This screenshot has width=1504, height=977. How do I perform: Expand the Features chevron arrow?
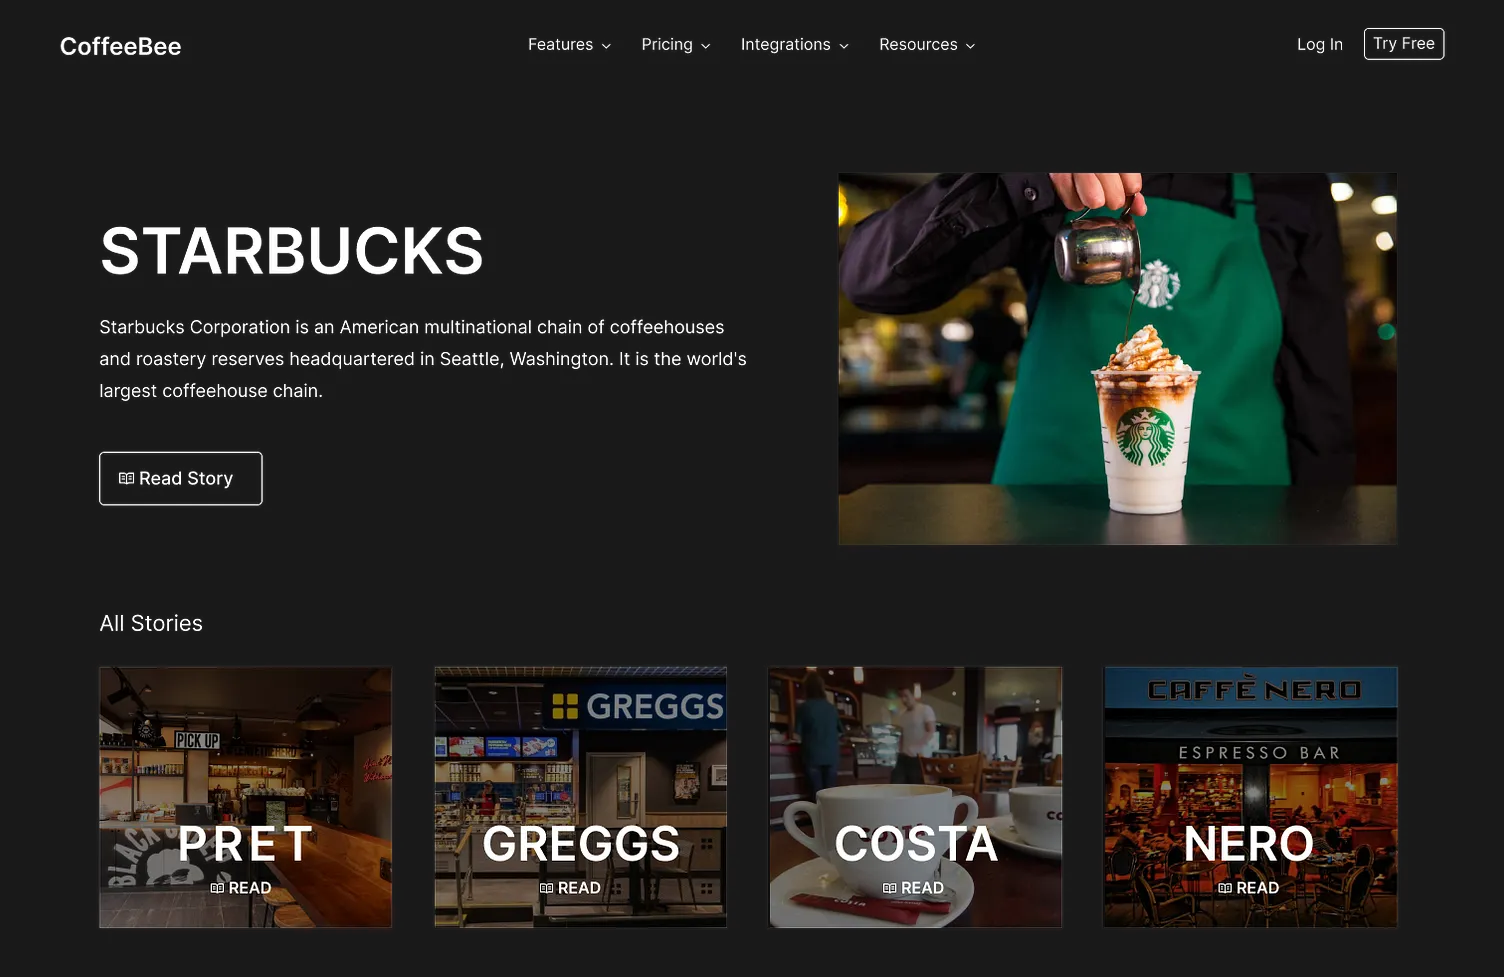pos(606,46)
